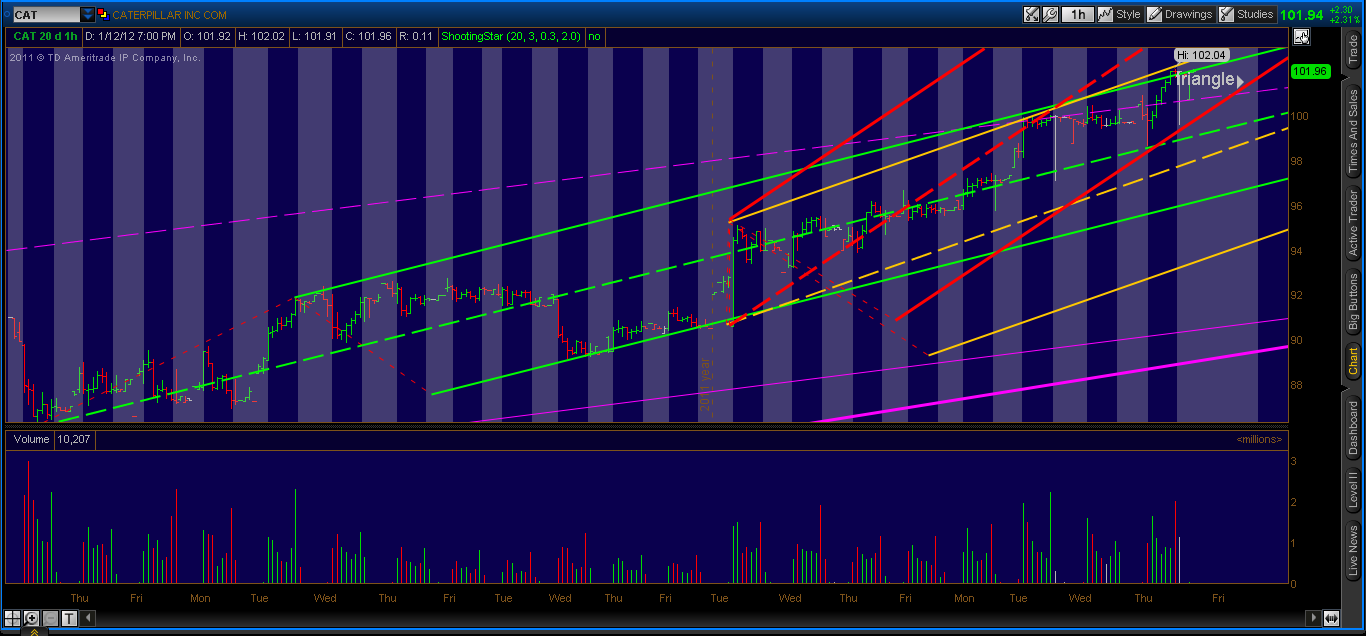Click the zoom out magnifier icon
The width and height of the screenshot is (1366, 636).
(51, 618)
